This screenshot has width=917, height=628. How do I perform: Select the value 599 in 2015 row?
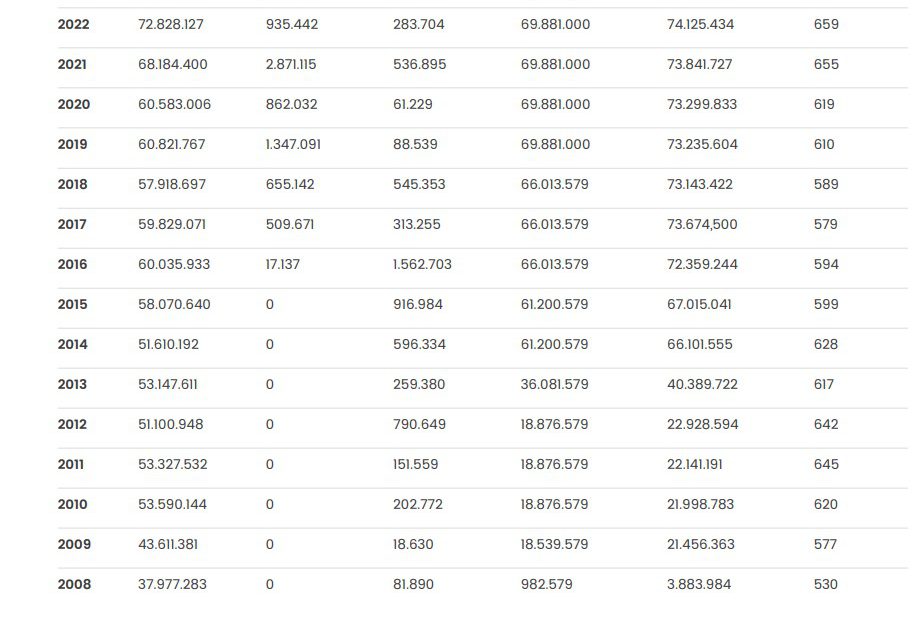point(826,305)
